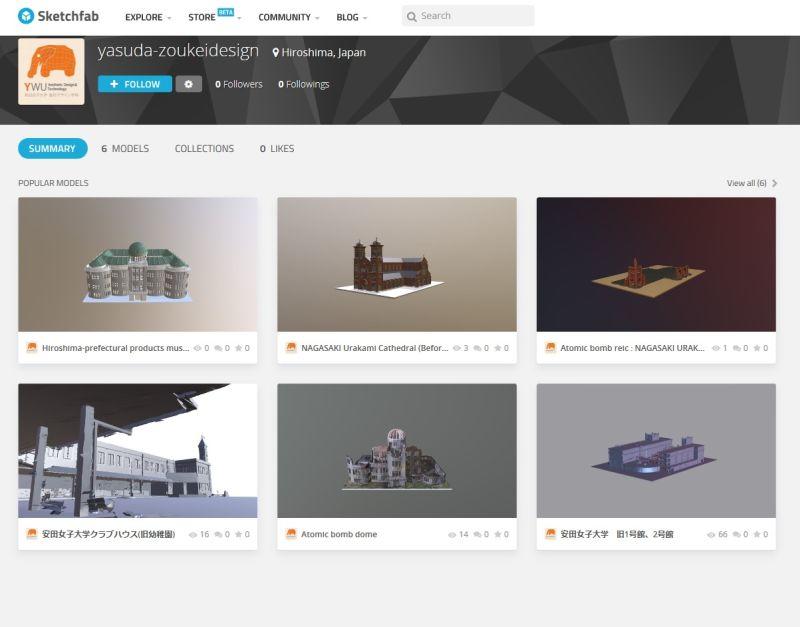Open NAGASAKI Urakami Cathedral title link
The width and height of the screenshot is (800, 627).
[374, 348]
